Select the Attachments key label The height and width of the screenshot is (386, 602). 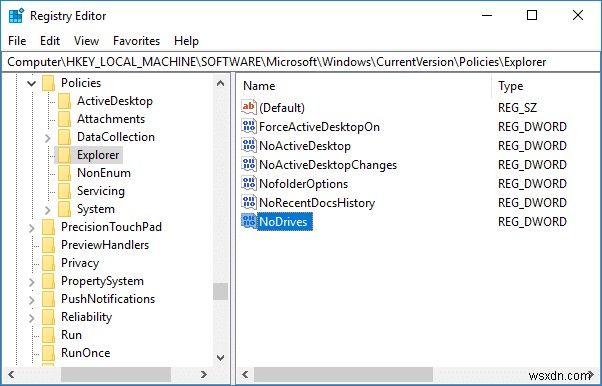click(111, 119)
